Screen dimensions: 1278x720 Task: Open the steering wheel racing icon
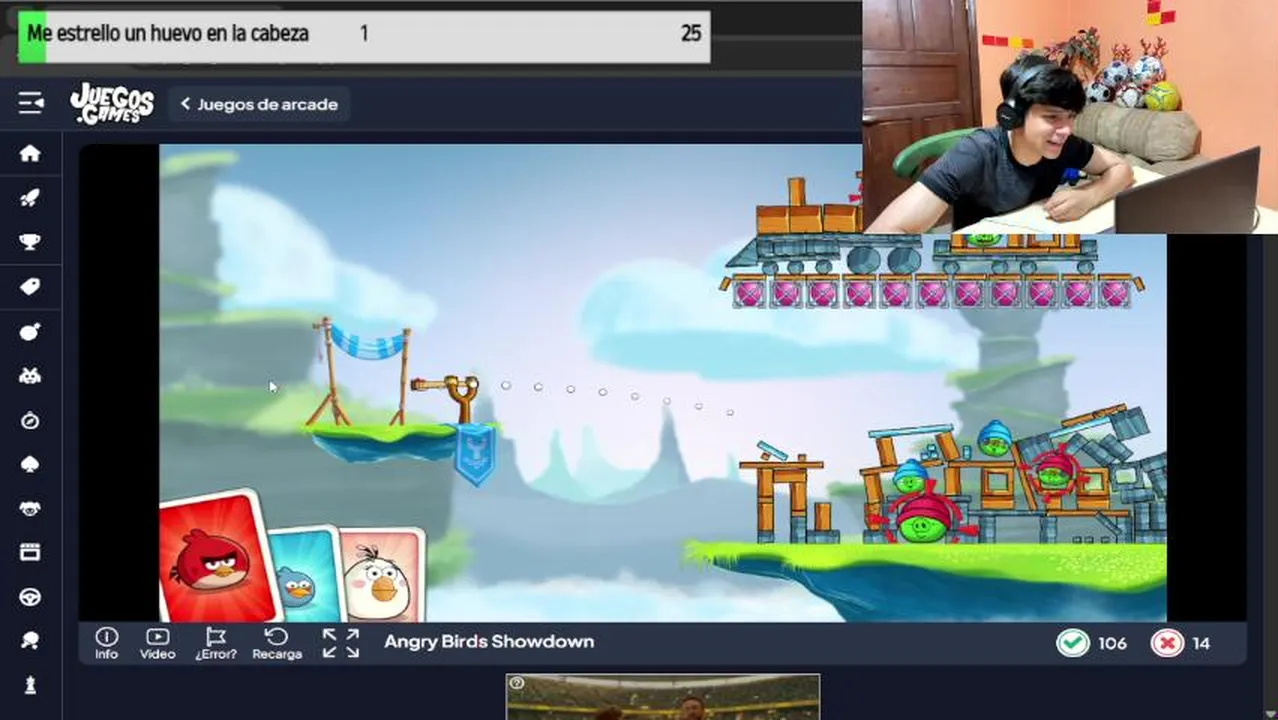[x=30, y=597]
